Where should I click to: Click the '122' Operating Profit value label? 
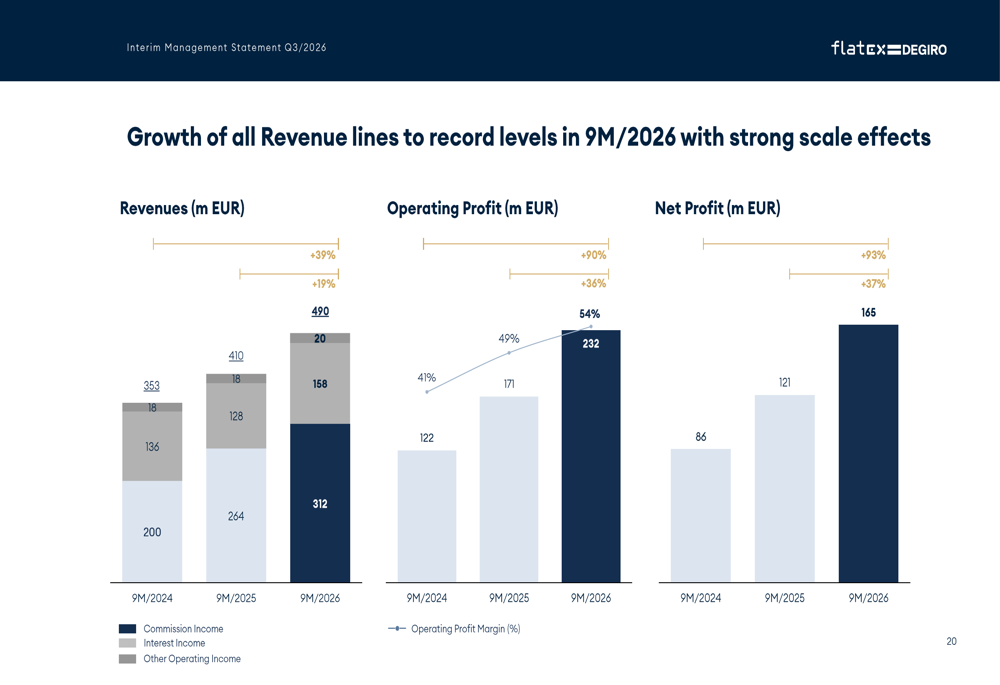pos(427,438)
